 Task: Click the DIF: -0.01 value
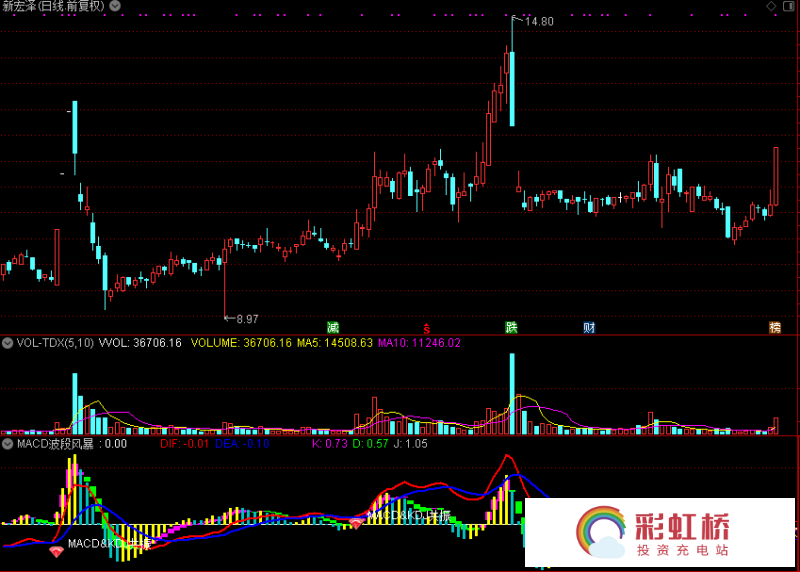tap(185, 444)
